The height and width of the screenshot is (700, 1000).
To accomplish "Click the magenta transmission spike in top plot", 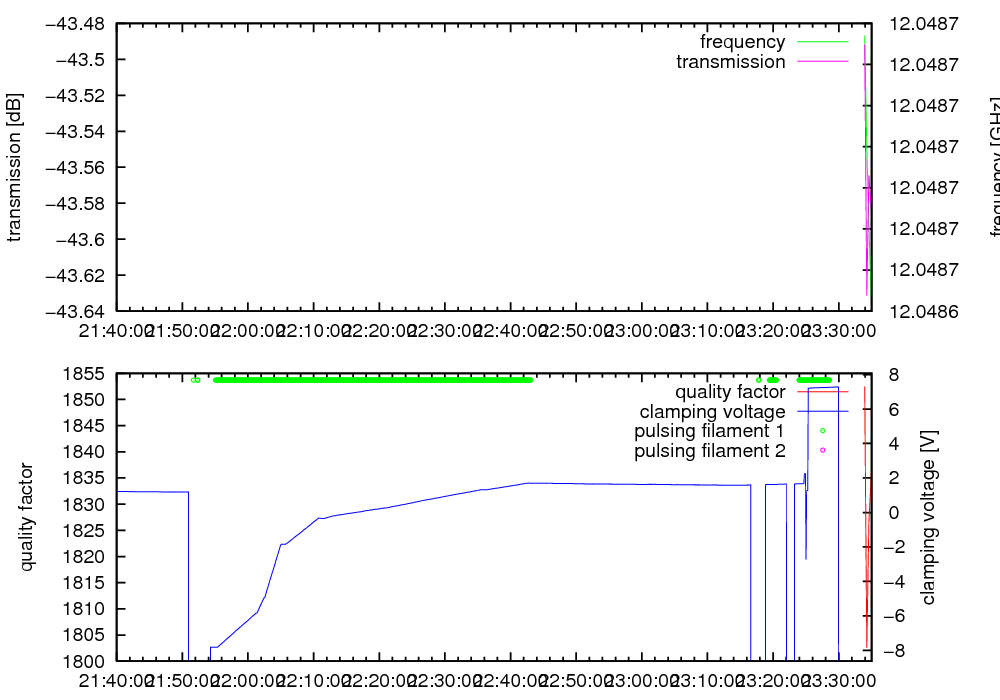I will coord(866,200).
